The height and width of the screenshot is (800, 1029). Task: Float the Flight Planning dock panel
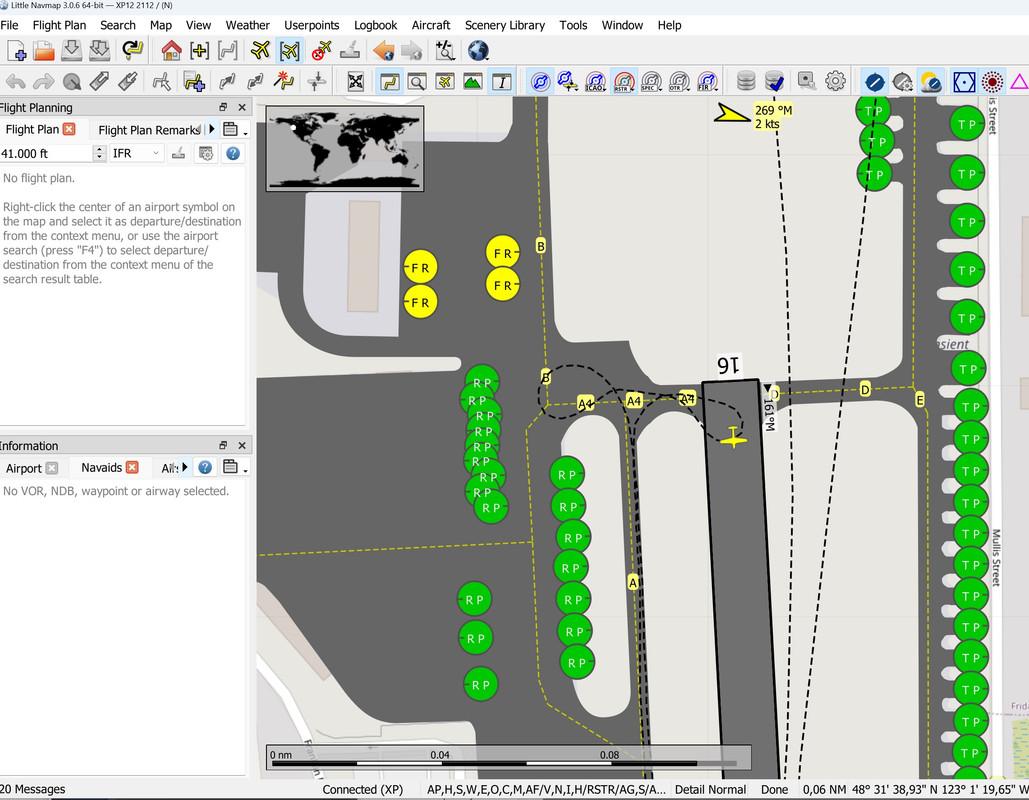tap(223, 107)
